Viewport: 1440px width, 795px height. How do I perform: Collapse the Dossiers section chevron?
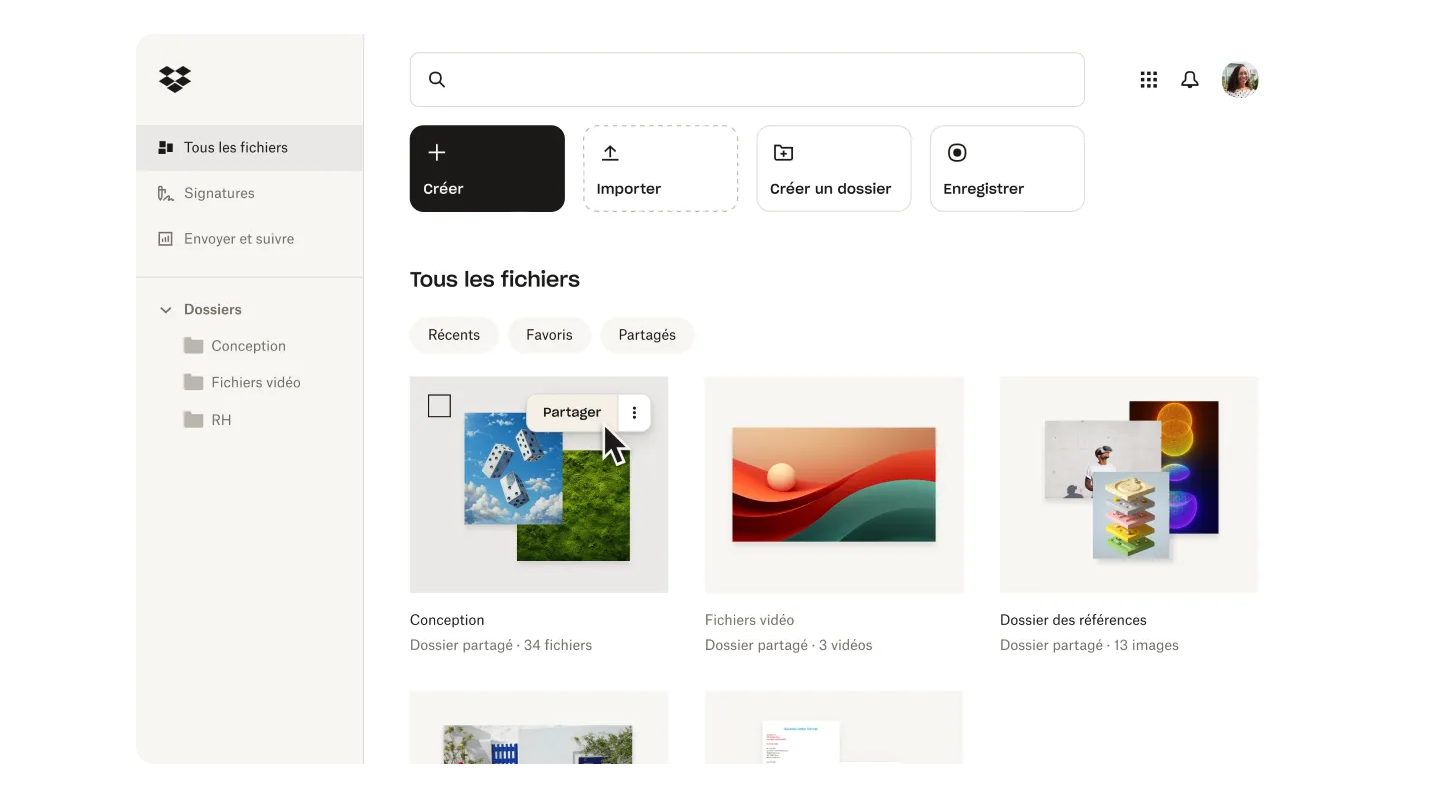(166, 310)
